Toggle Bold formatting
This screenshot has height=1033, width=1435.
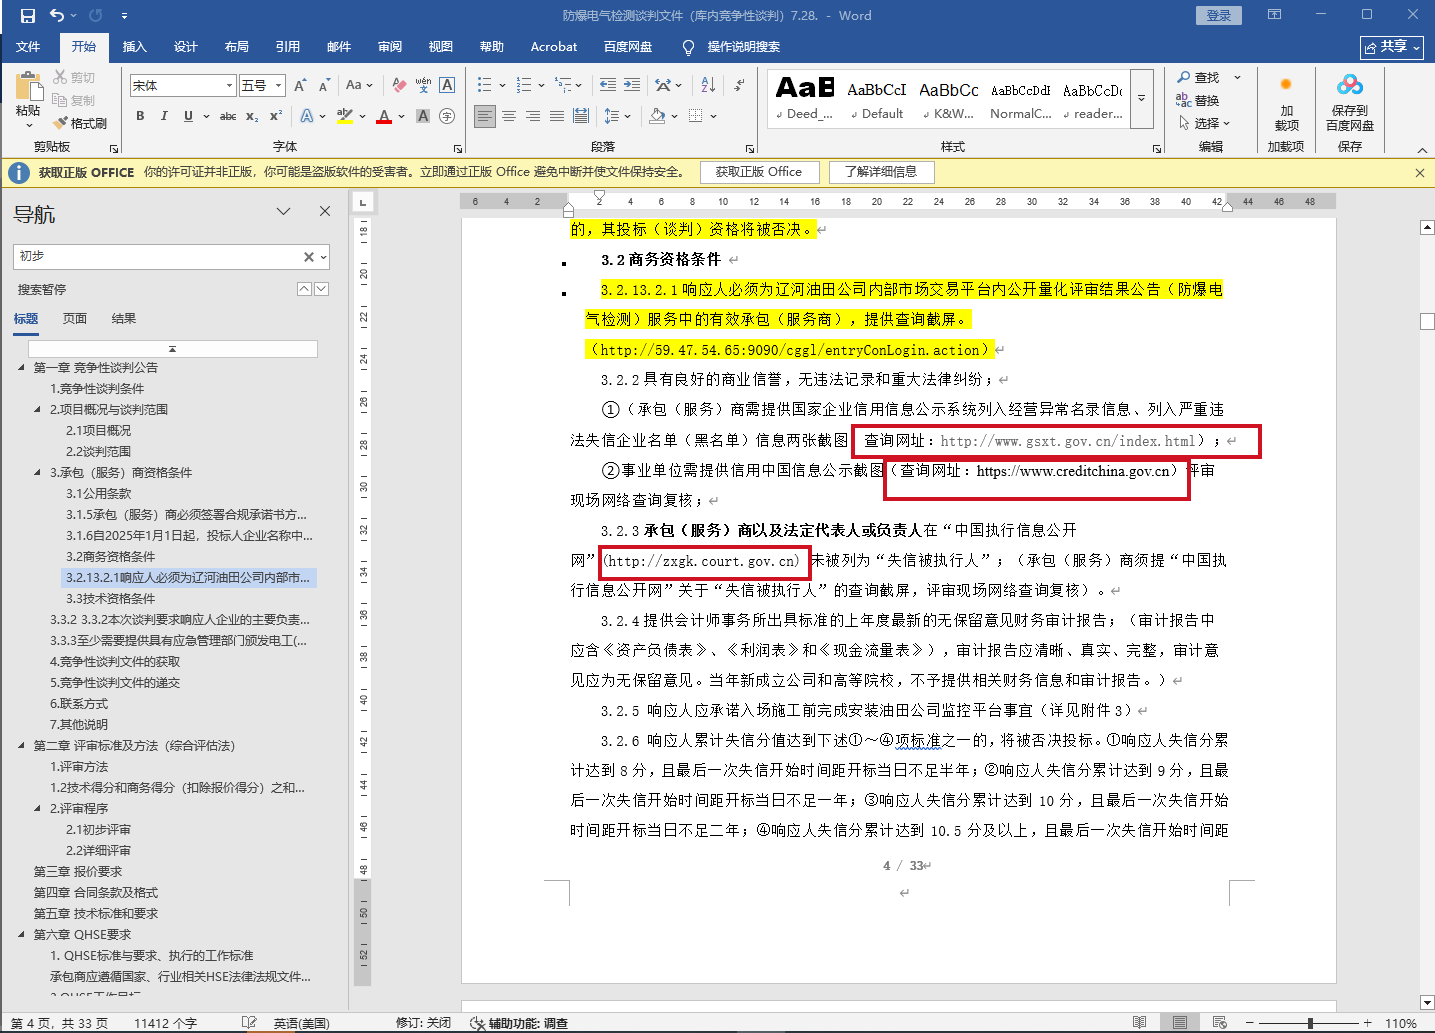coord(140,116)
